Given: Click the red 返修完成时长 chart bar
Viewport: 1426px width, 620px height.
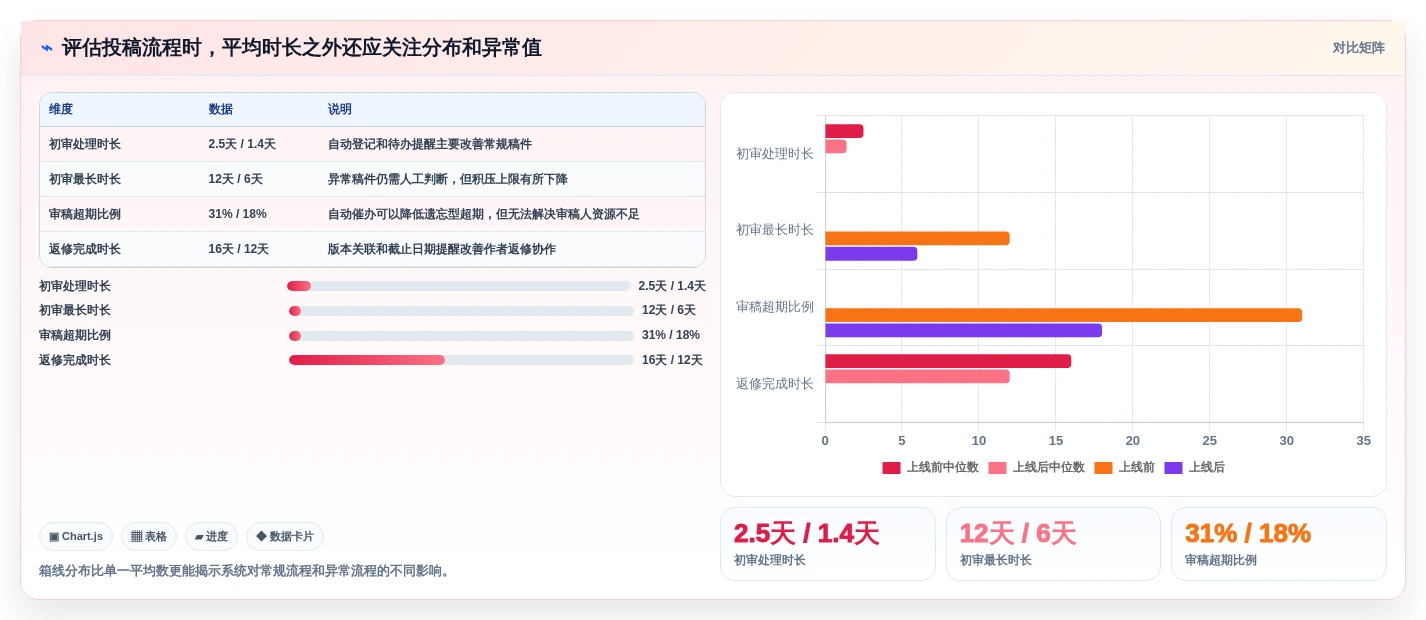Looking at the screenshot, I should (x=948, y=361).
